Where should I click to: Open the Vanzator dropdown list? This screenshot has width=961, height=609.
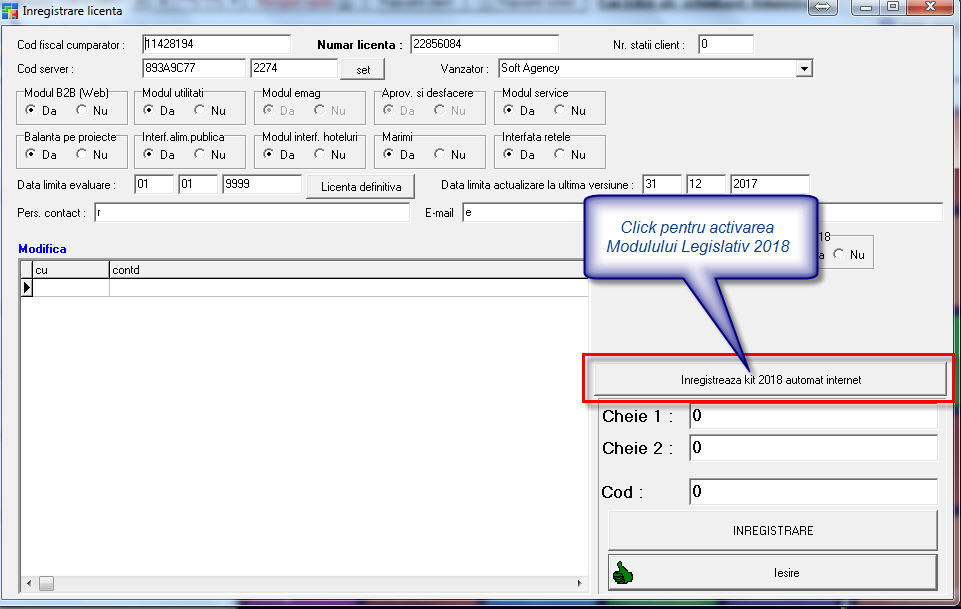(x=804, y=69)
